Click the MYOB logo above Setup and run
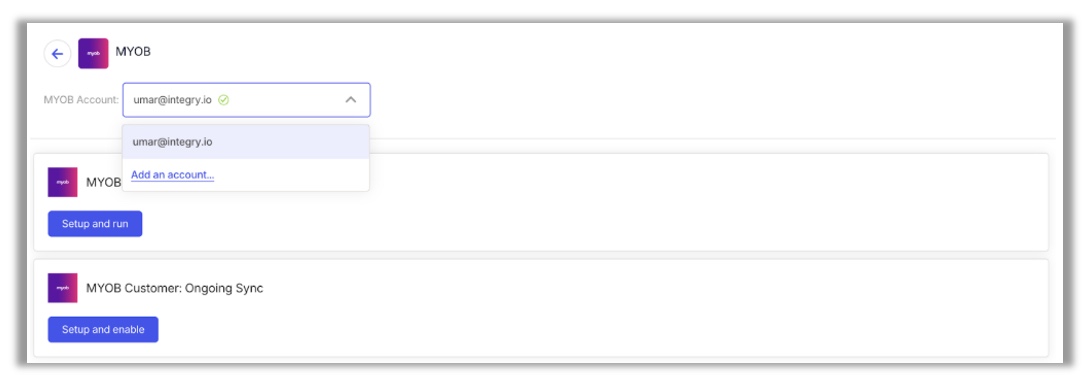1086x384 pixels. pyautogui.click(x=62, y=182)
